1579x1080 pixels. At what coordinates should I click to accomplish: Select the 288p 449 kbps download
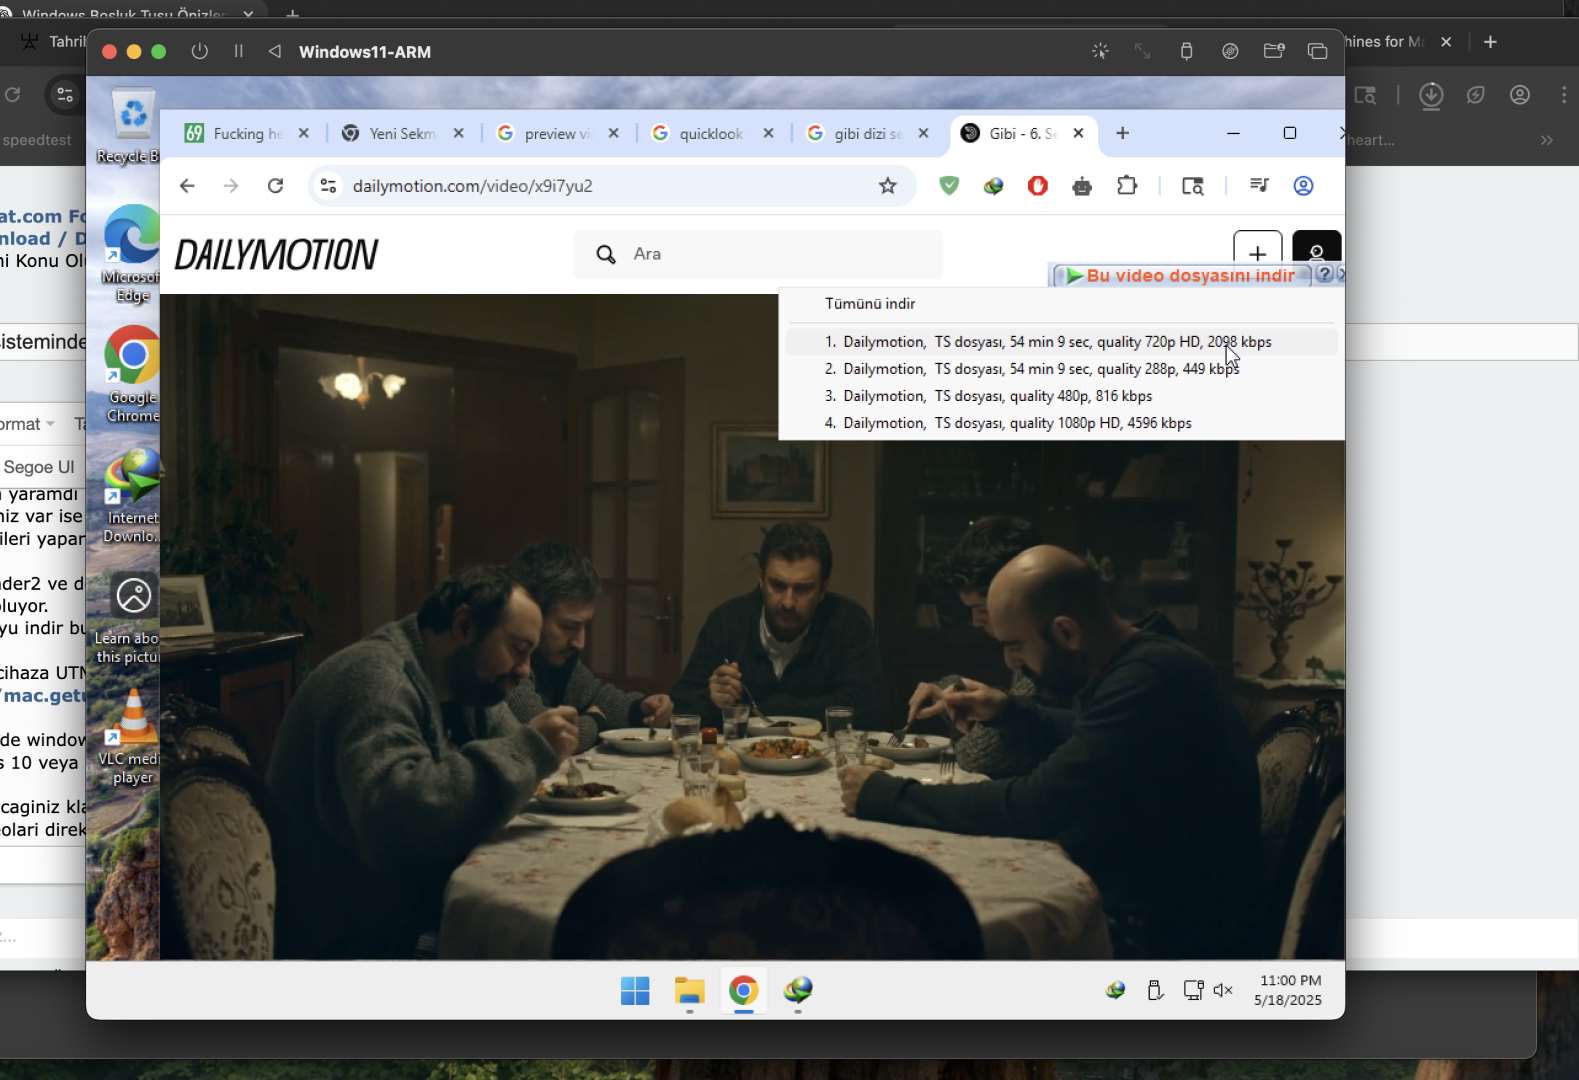(x=1061, y=369)
